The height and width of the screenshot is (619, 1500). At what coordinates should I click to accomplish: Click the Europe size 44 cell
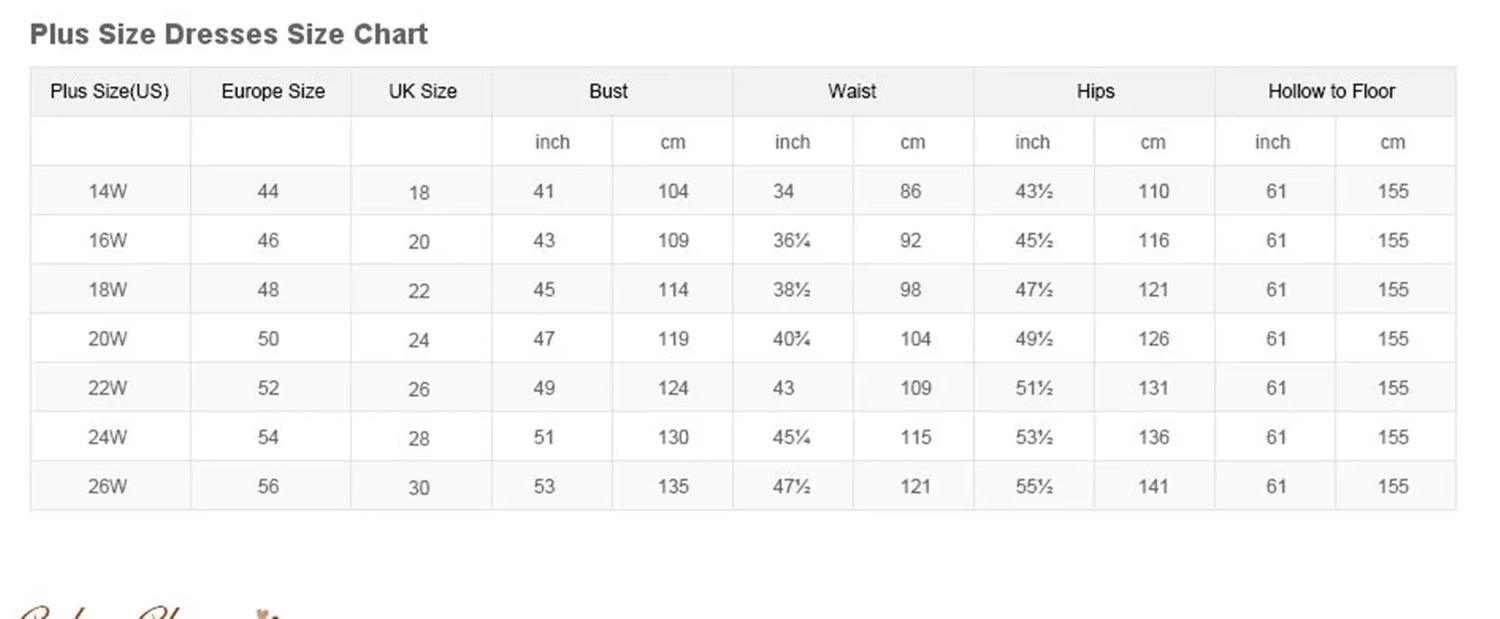point(268,191)
